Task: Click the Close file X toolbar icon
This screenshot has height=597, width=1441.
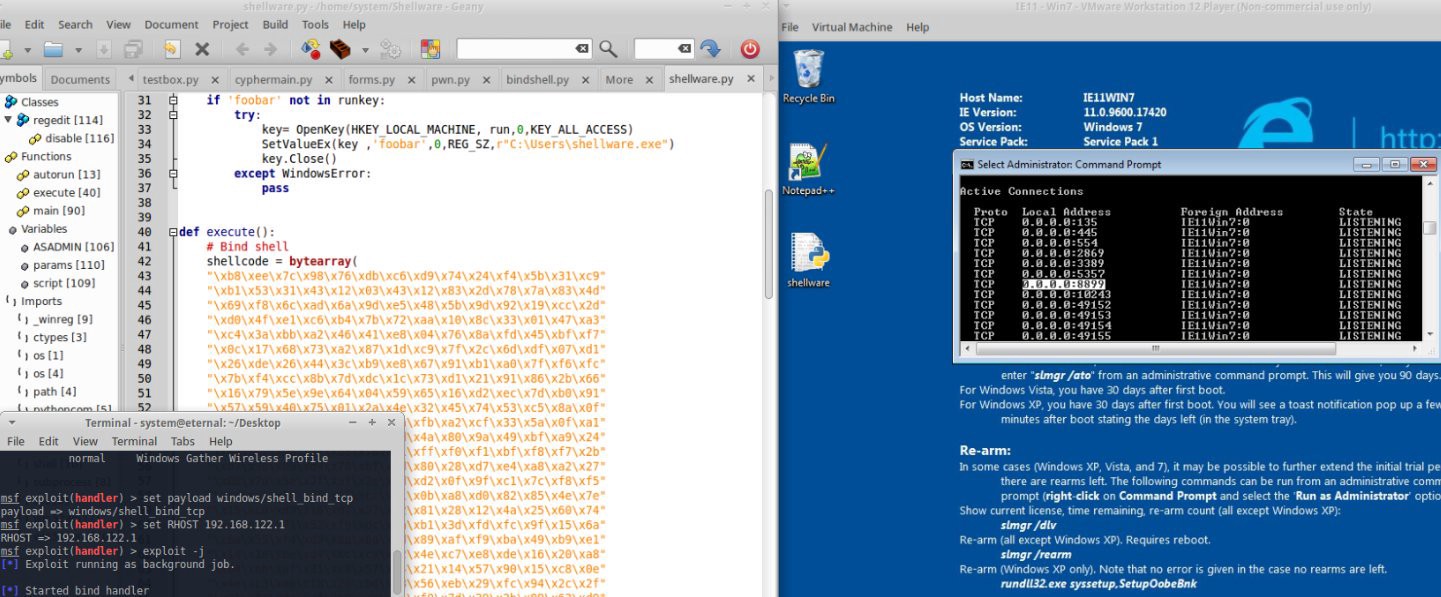Action: [x=202, y=49]
